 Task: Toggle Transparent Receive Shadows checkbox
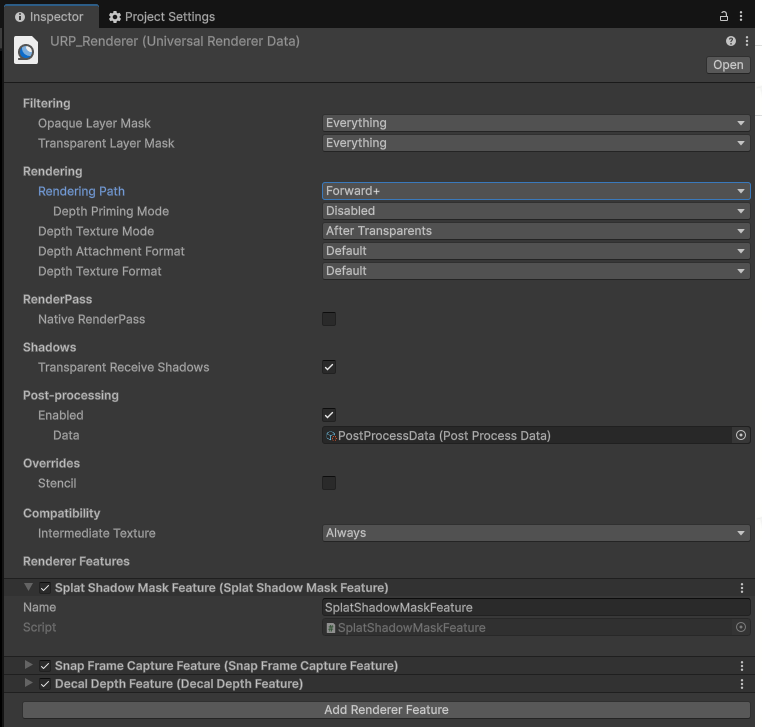pyautogui.click(x=329, y=367)
